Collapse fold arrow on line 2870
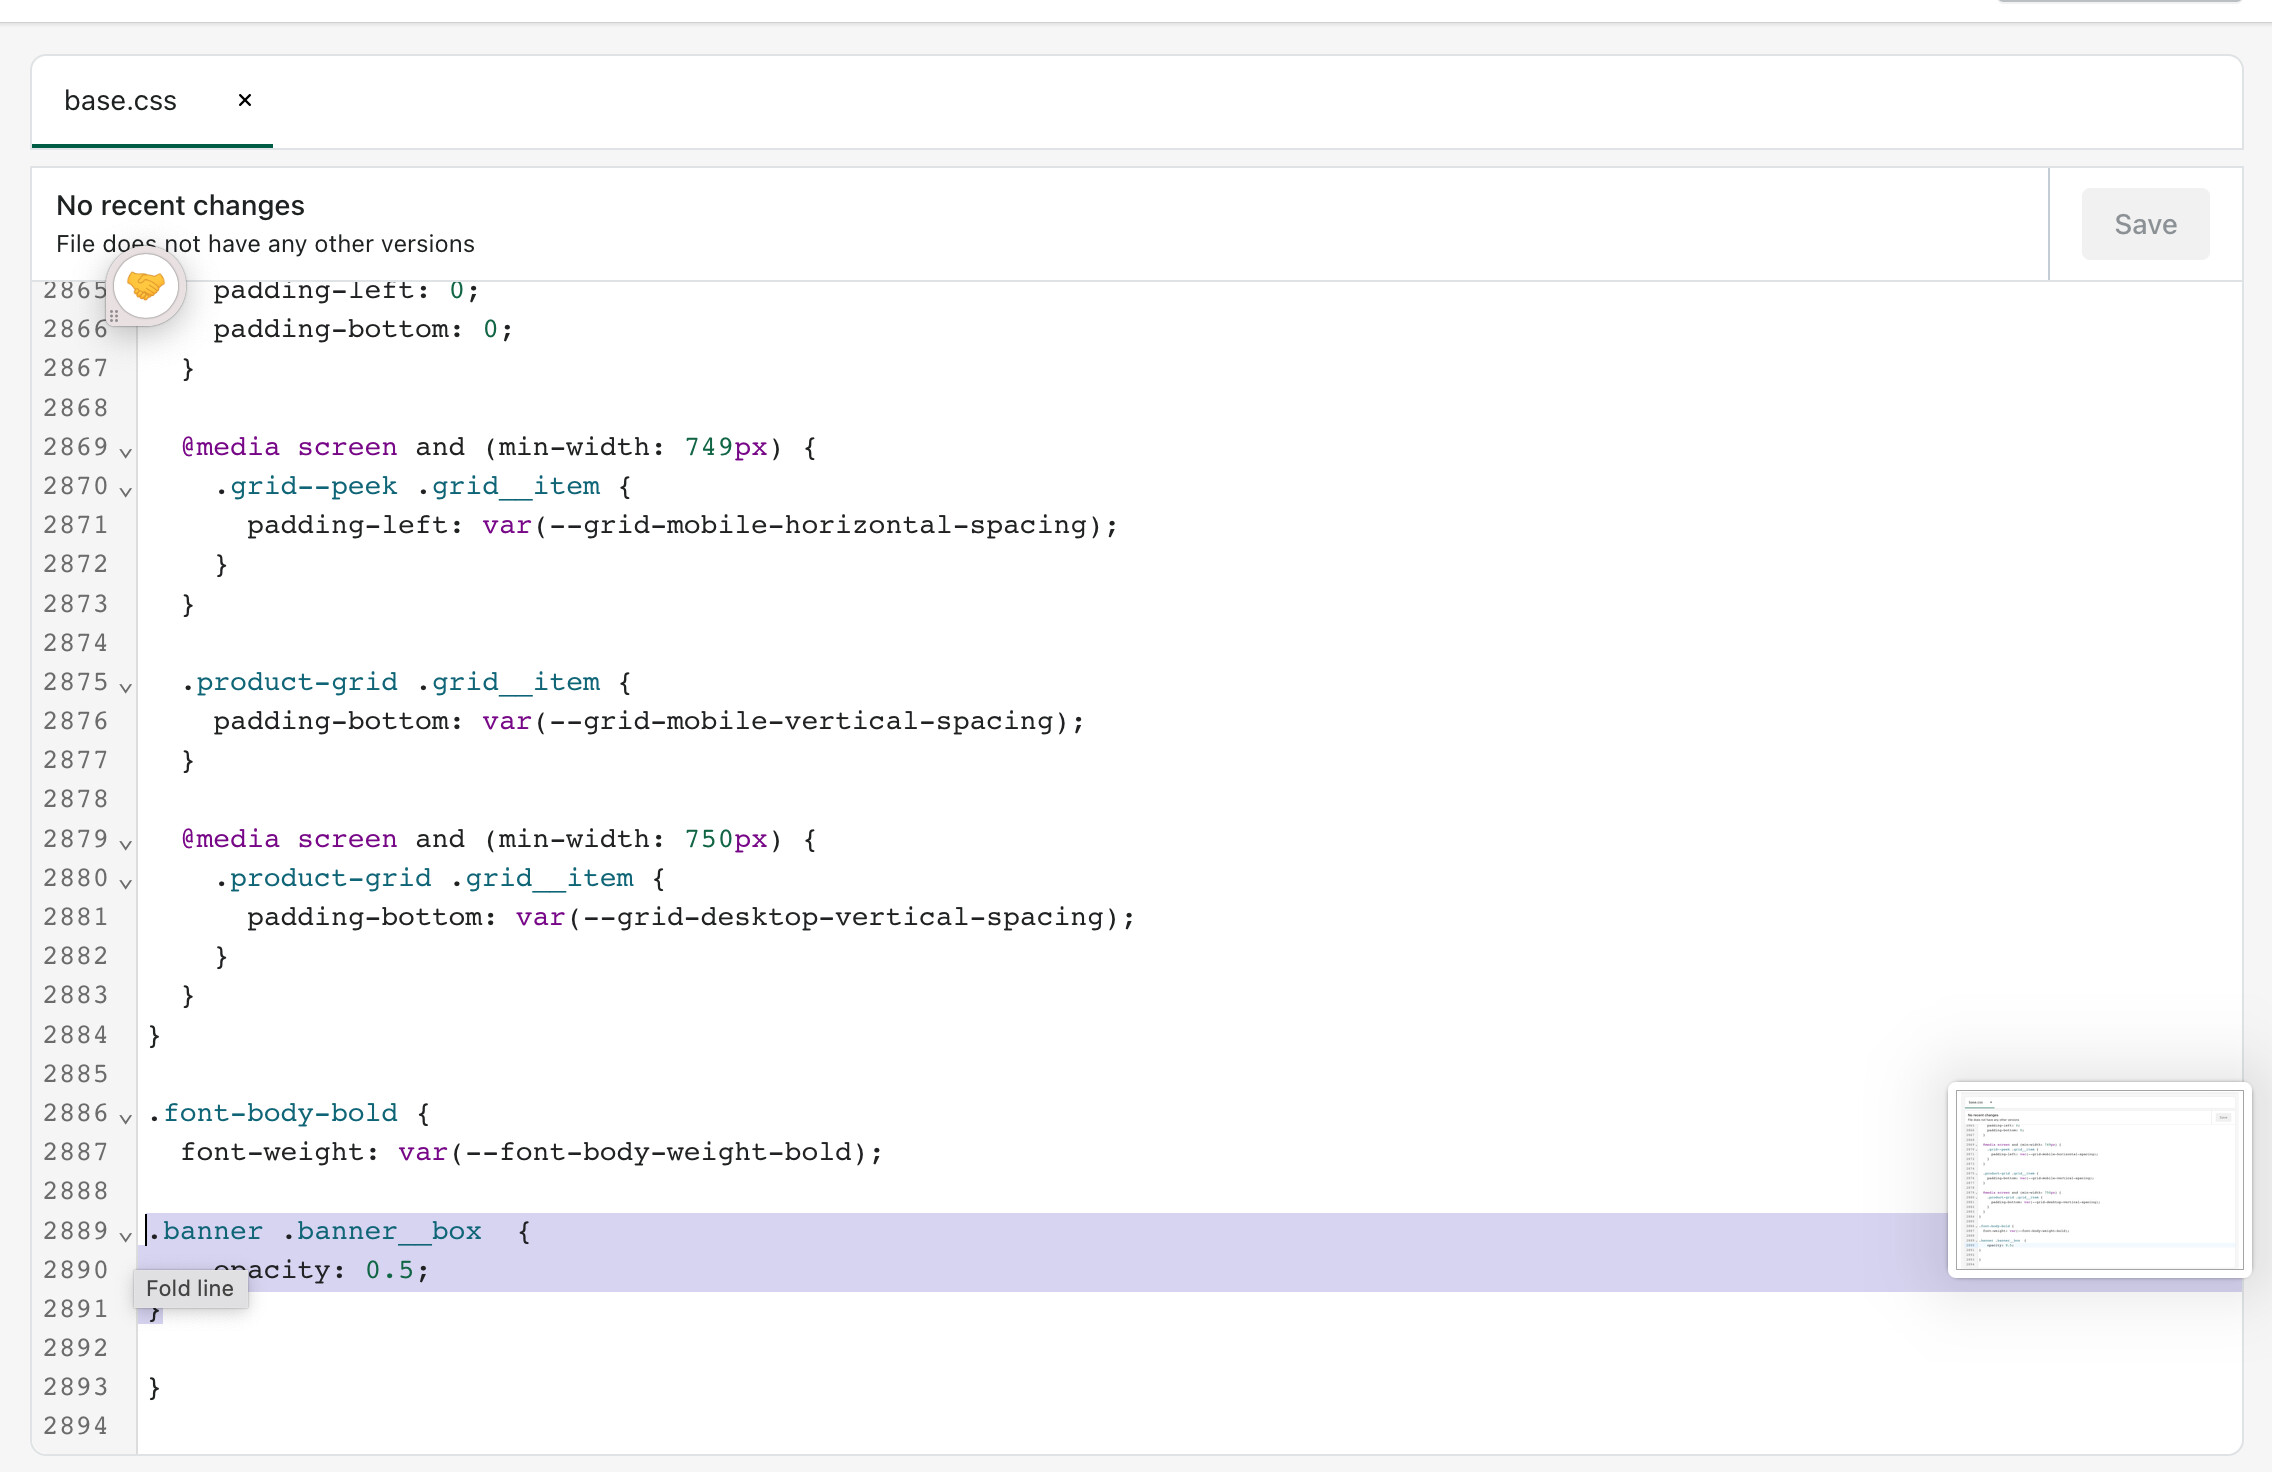Screen dimensions: 2272x1472 pyautogui.click(x=126, y=491)
